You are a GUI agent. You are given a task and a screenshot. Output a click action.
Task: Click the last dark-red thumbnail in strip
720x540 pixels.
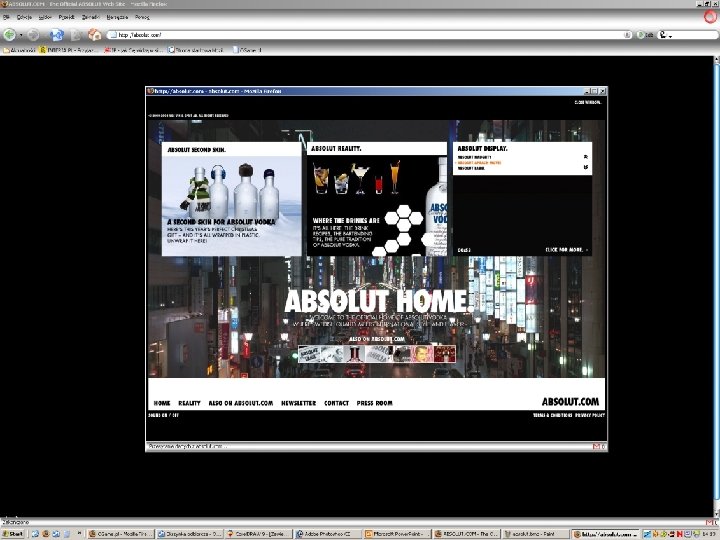click(x=444, y=354)
